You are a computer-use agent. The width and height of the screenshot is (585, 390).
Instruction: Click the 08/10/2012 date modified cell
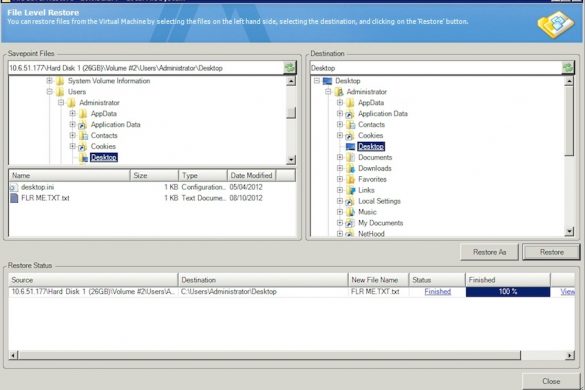pos(246,198)
